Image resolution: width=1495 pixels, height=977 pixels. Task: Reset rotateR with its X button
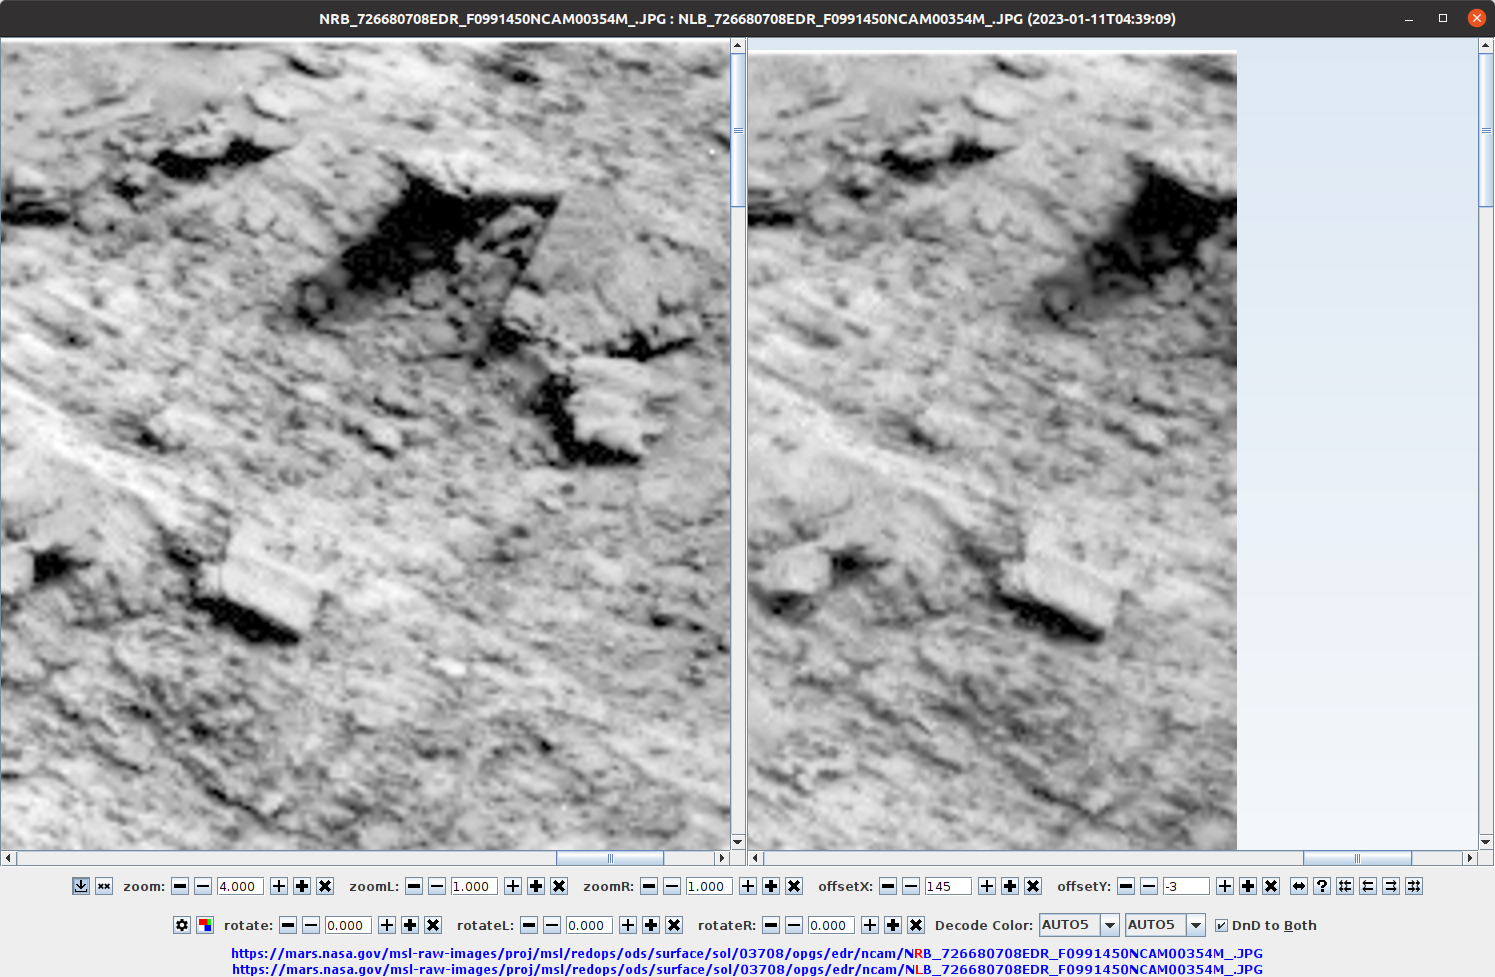point(916,925)
